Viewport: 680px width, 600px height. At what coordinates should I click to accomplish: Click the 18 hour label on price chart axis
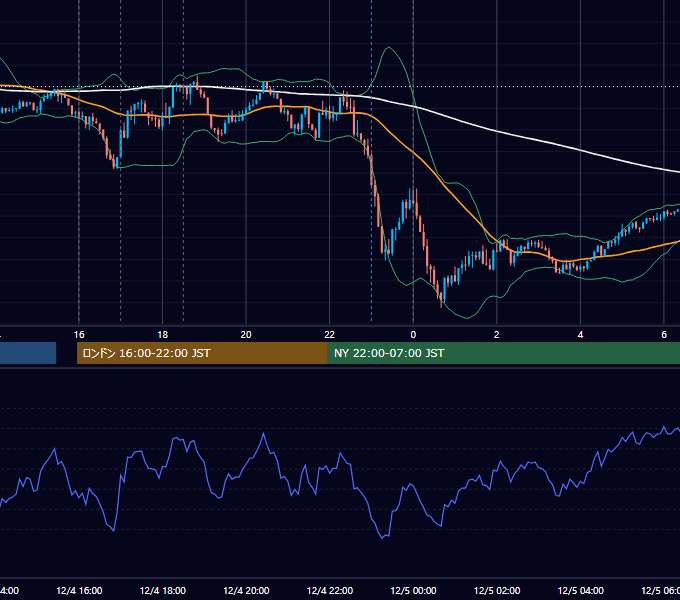coord(163,335)
